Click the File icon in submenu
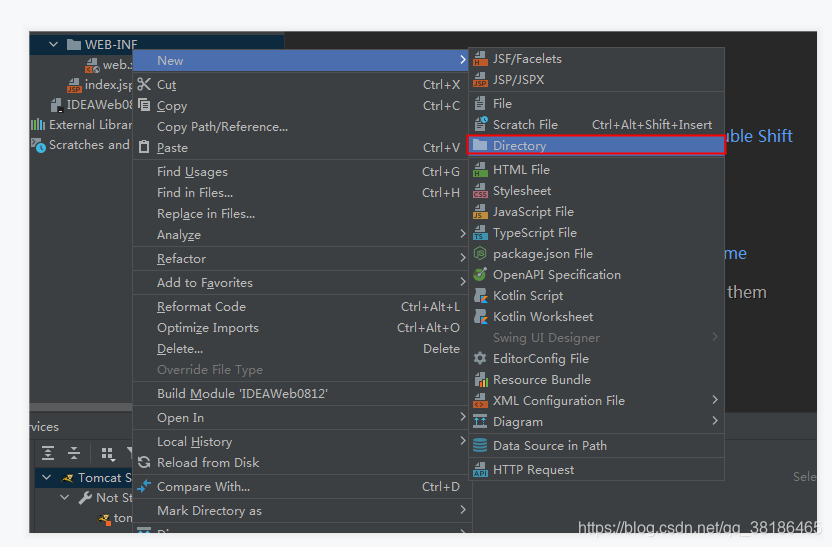This screenshot has height=547, width=832. (x=480, y=103)
